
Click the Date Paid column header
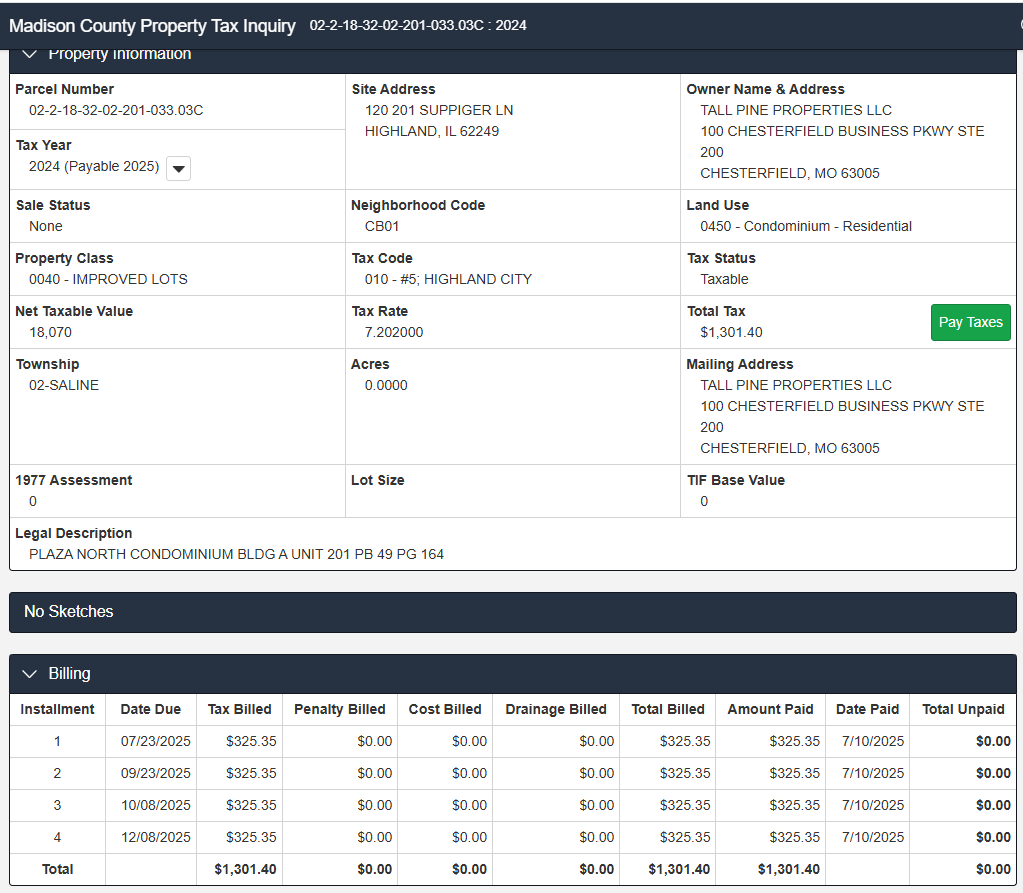click(x=867, y=709)
